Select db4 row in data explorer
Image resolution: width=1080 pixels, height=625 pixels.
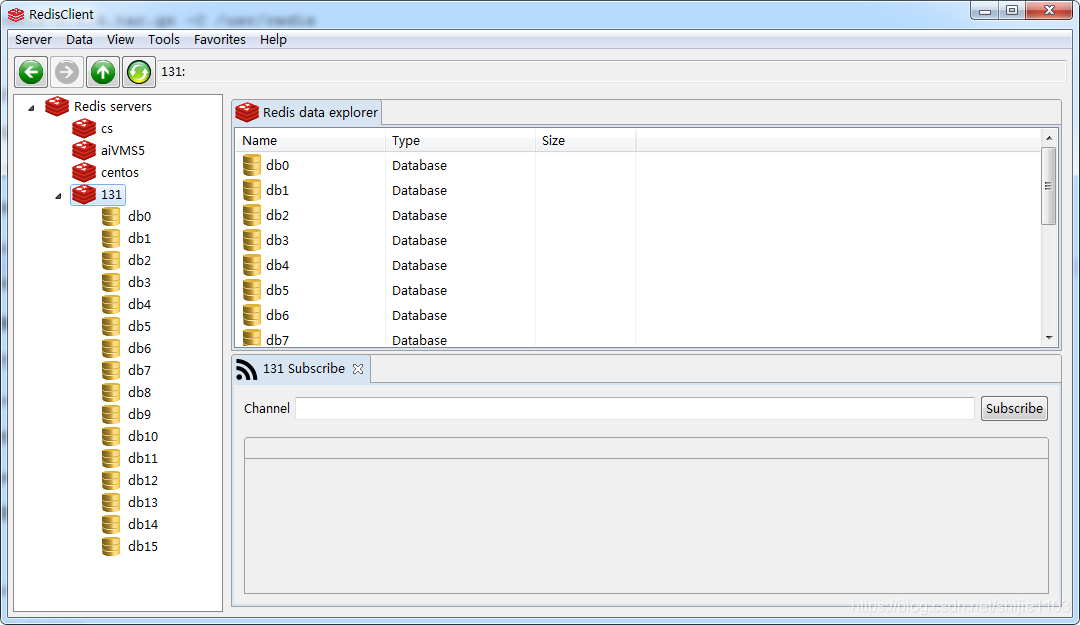[x=638, y=265]
